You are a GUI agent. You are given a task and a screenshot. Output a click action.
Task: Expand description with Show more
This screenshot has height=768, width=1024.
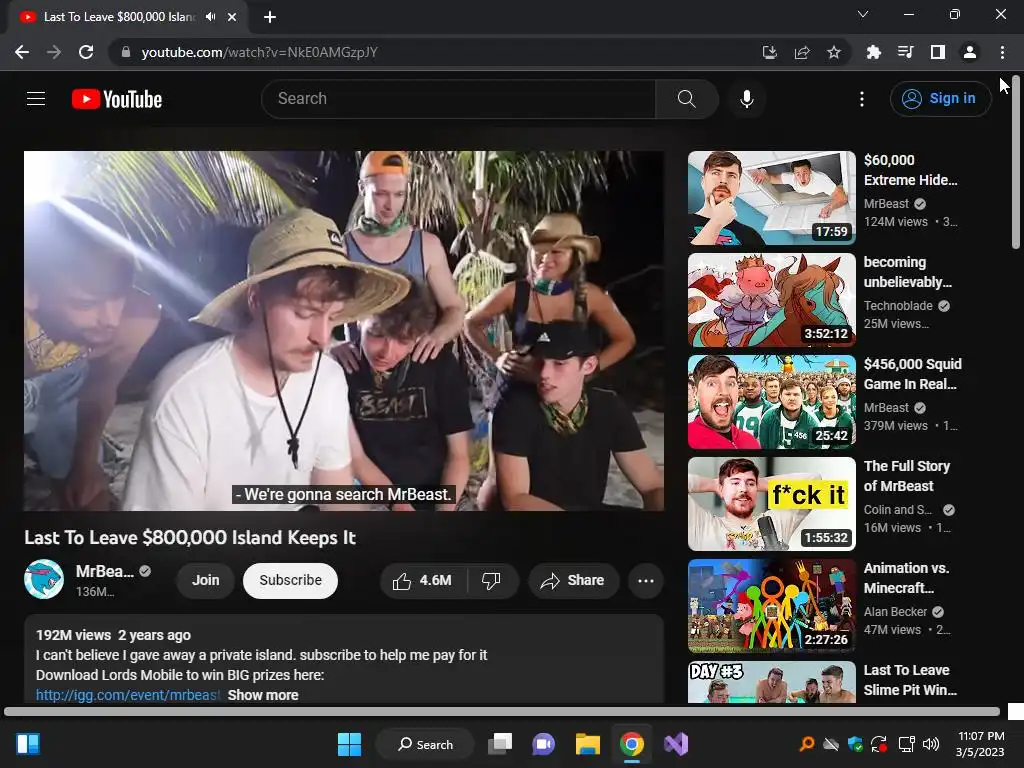[263, 695]
